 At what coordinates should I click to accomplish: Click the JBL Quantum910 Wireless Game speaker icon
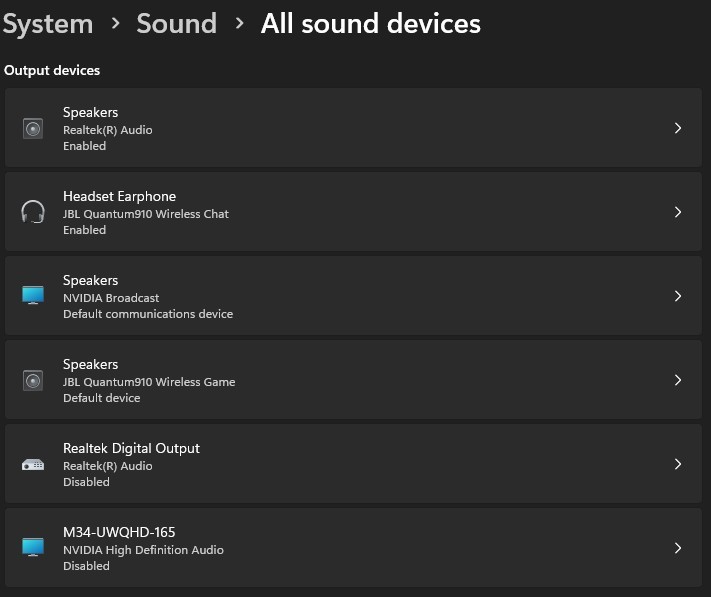[33, 381]
